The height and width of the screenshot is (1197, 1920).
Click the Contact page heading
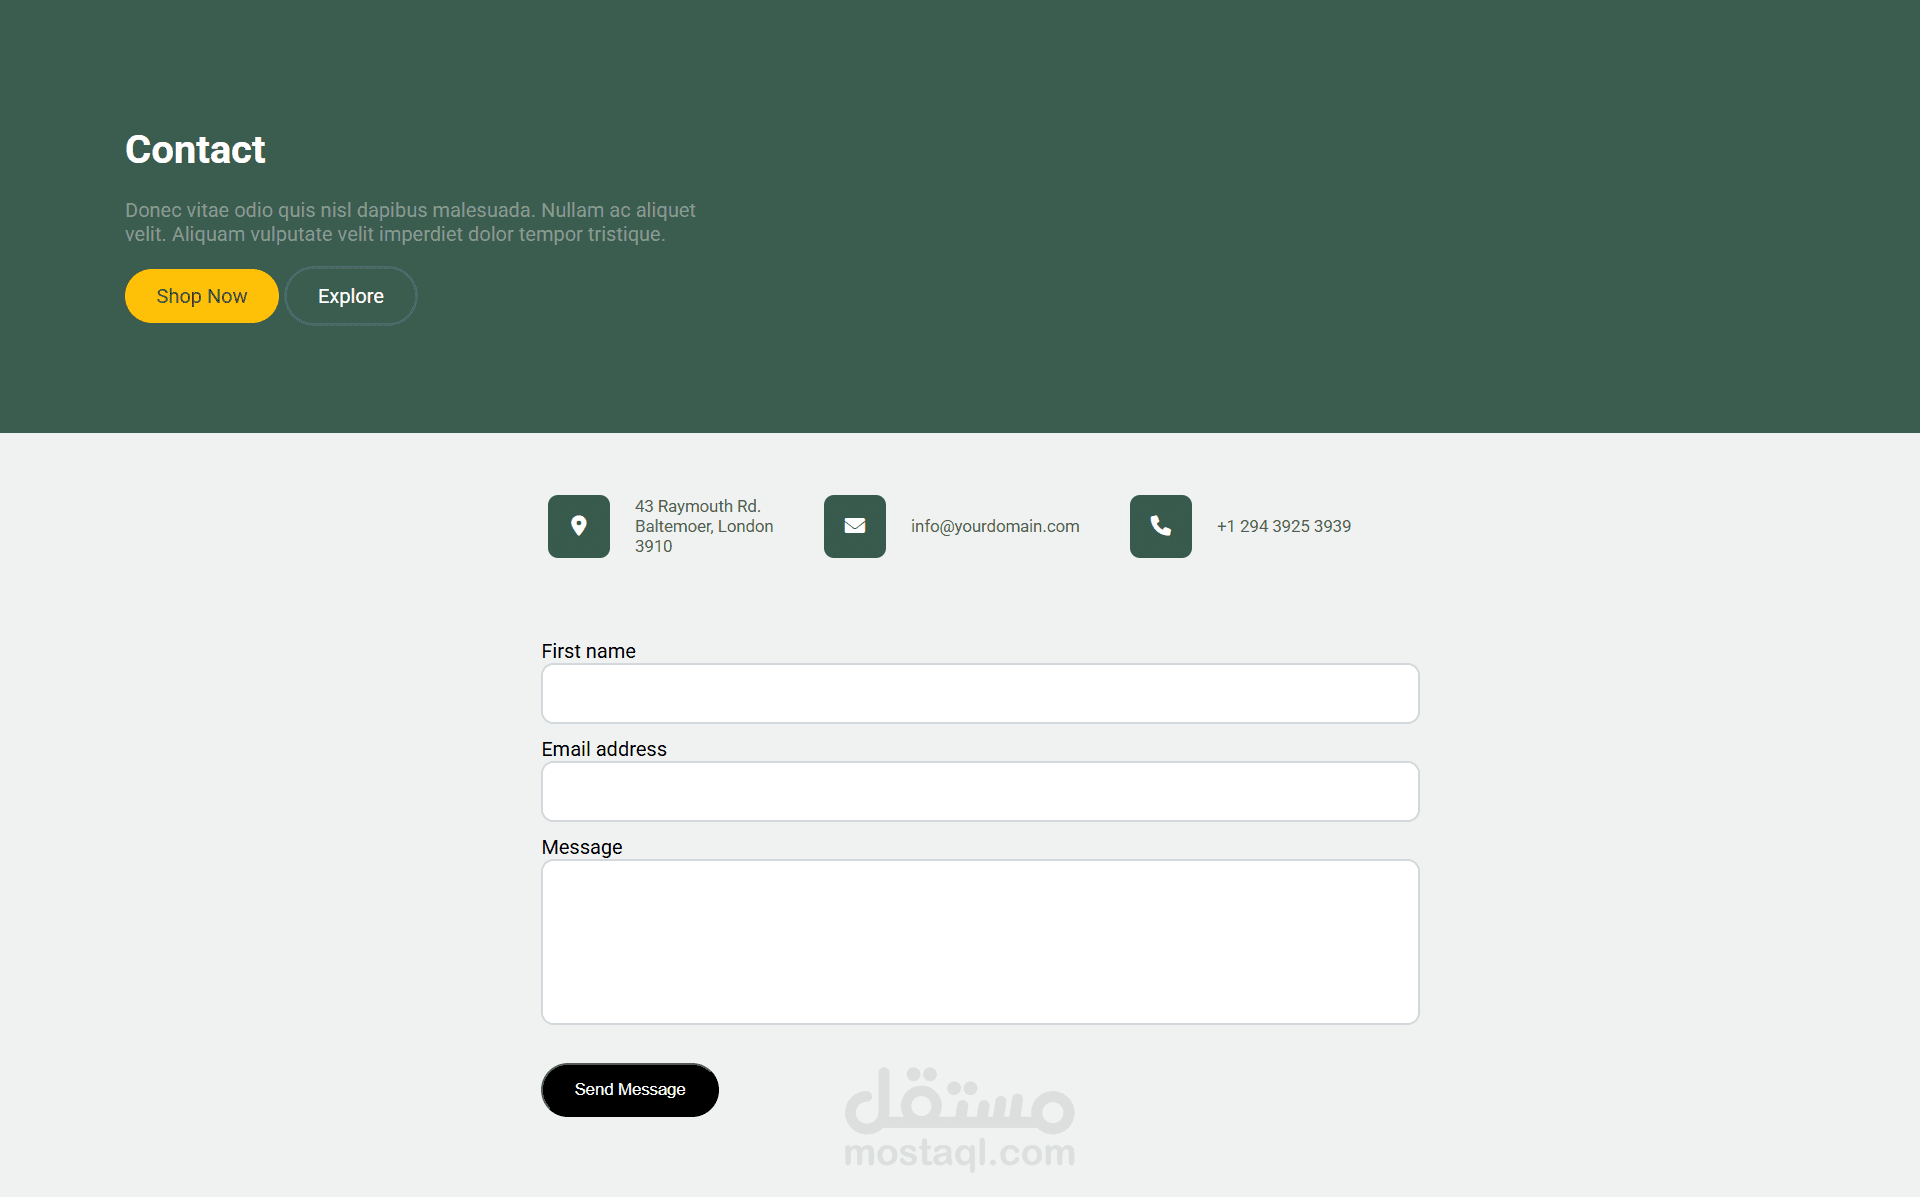[x=195, y=150]
